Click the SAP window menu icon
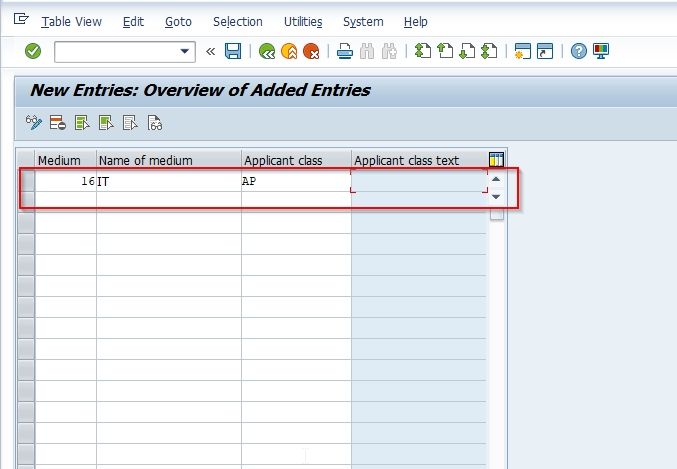Image resolution: width=677 pixels, height=469 pixels. (21, 19)
